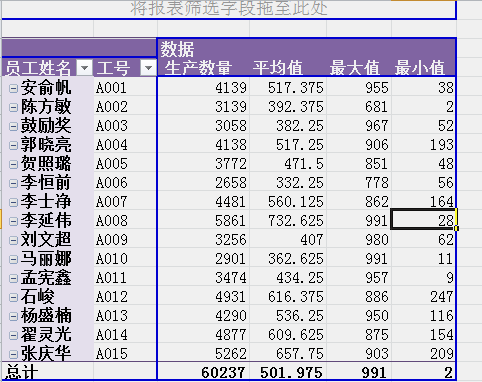The width and height of the screenshot is (482, 382).
Task: Select employee name cell 马丽娜
Action: tap(46, 259)
